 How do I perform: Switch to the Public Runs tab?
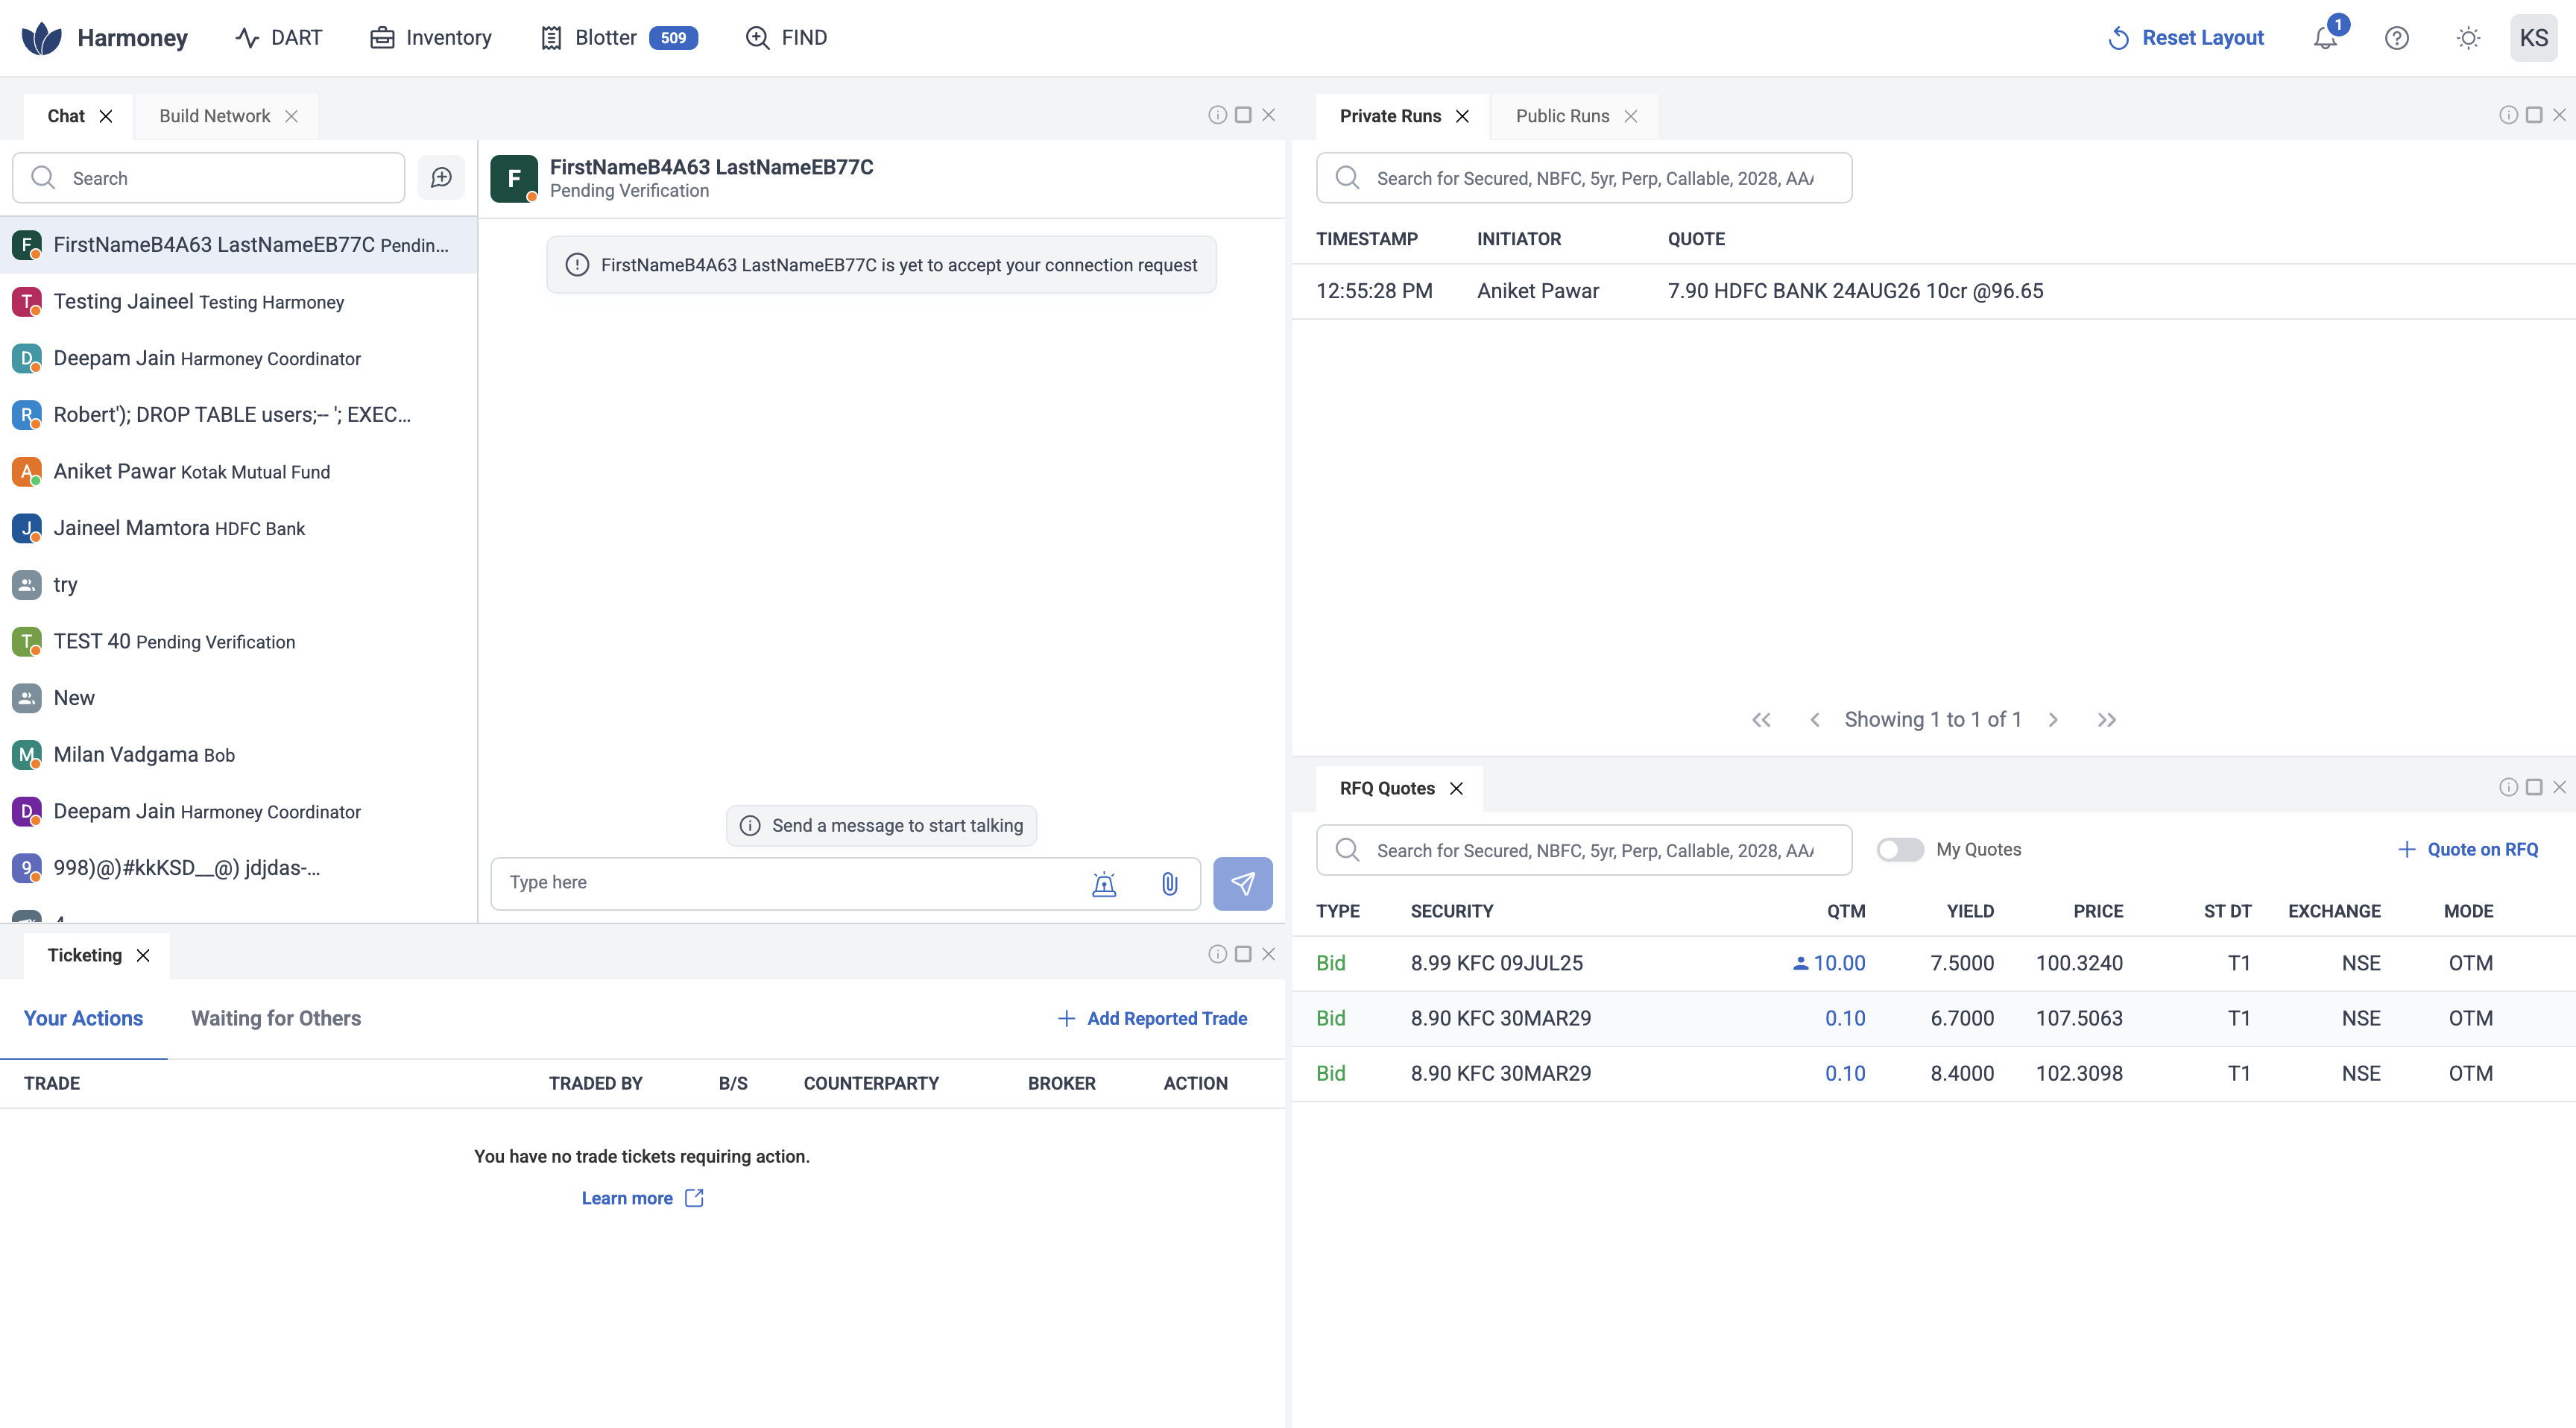[1562, 116]
